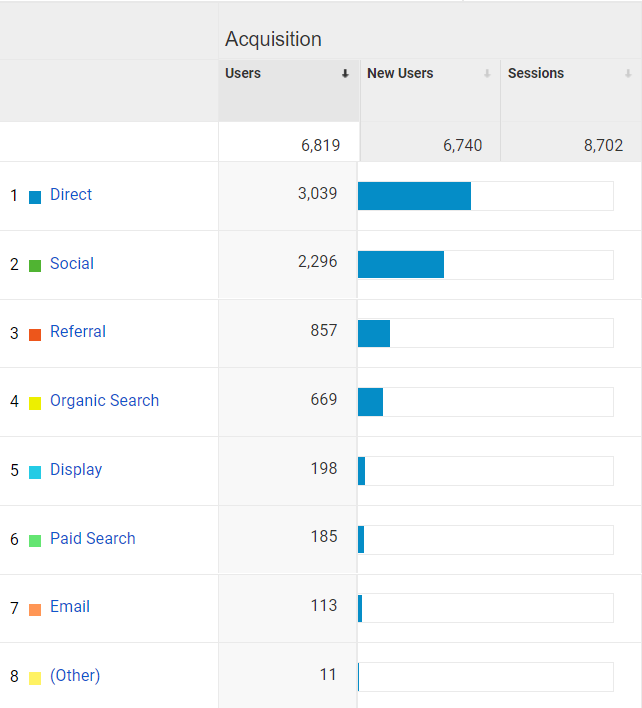Screen dimensions: 642x708
Task: Select the New Users column header
Action: click(400, 73)
